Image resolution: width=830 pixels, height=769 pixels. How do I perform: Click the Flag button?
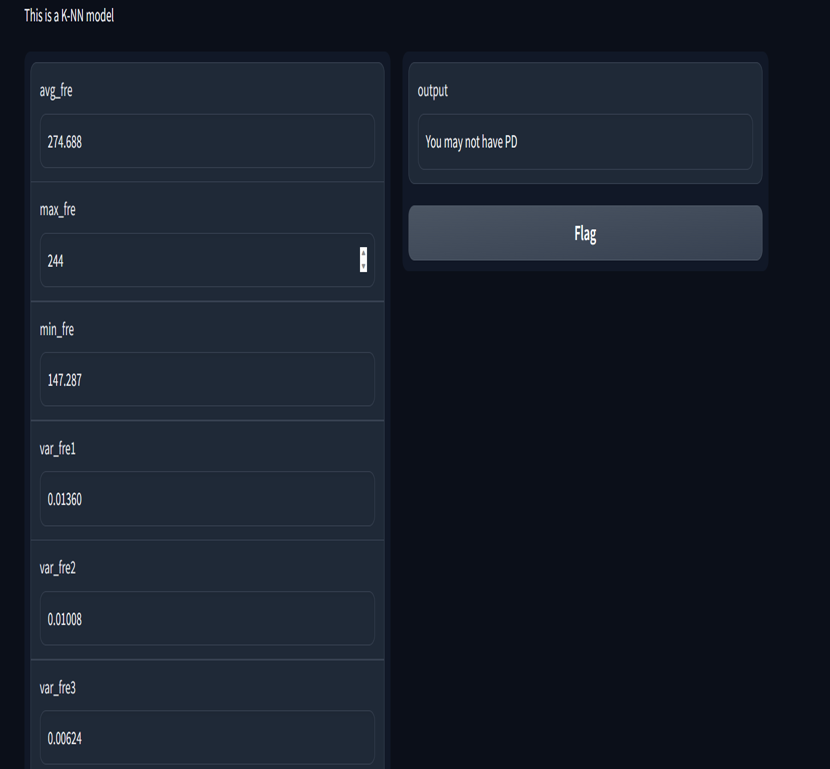585,233
